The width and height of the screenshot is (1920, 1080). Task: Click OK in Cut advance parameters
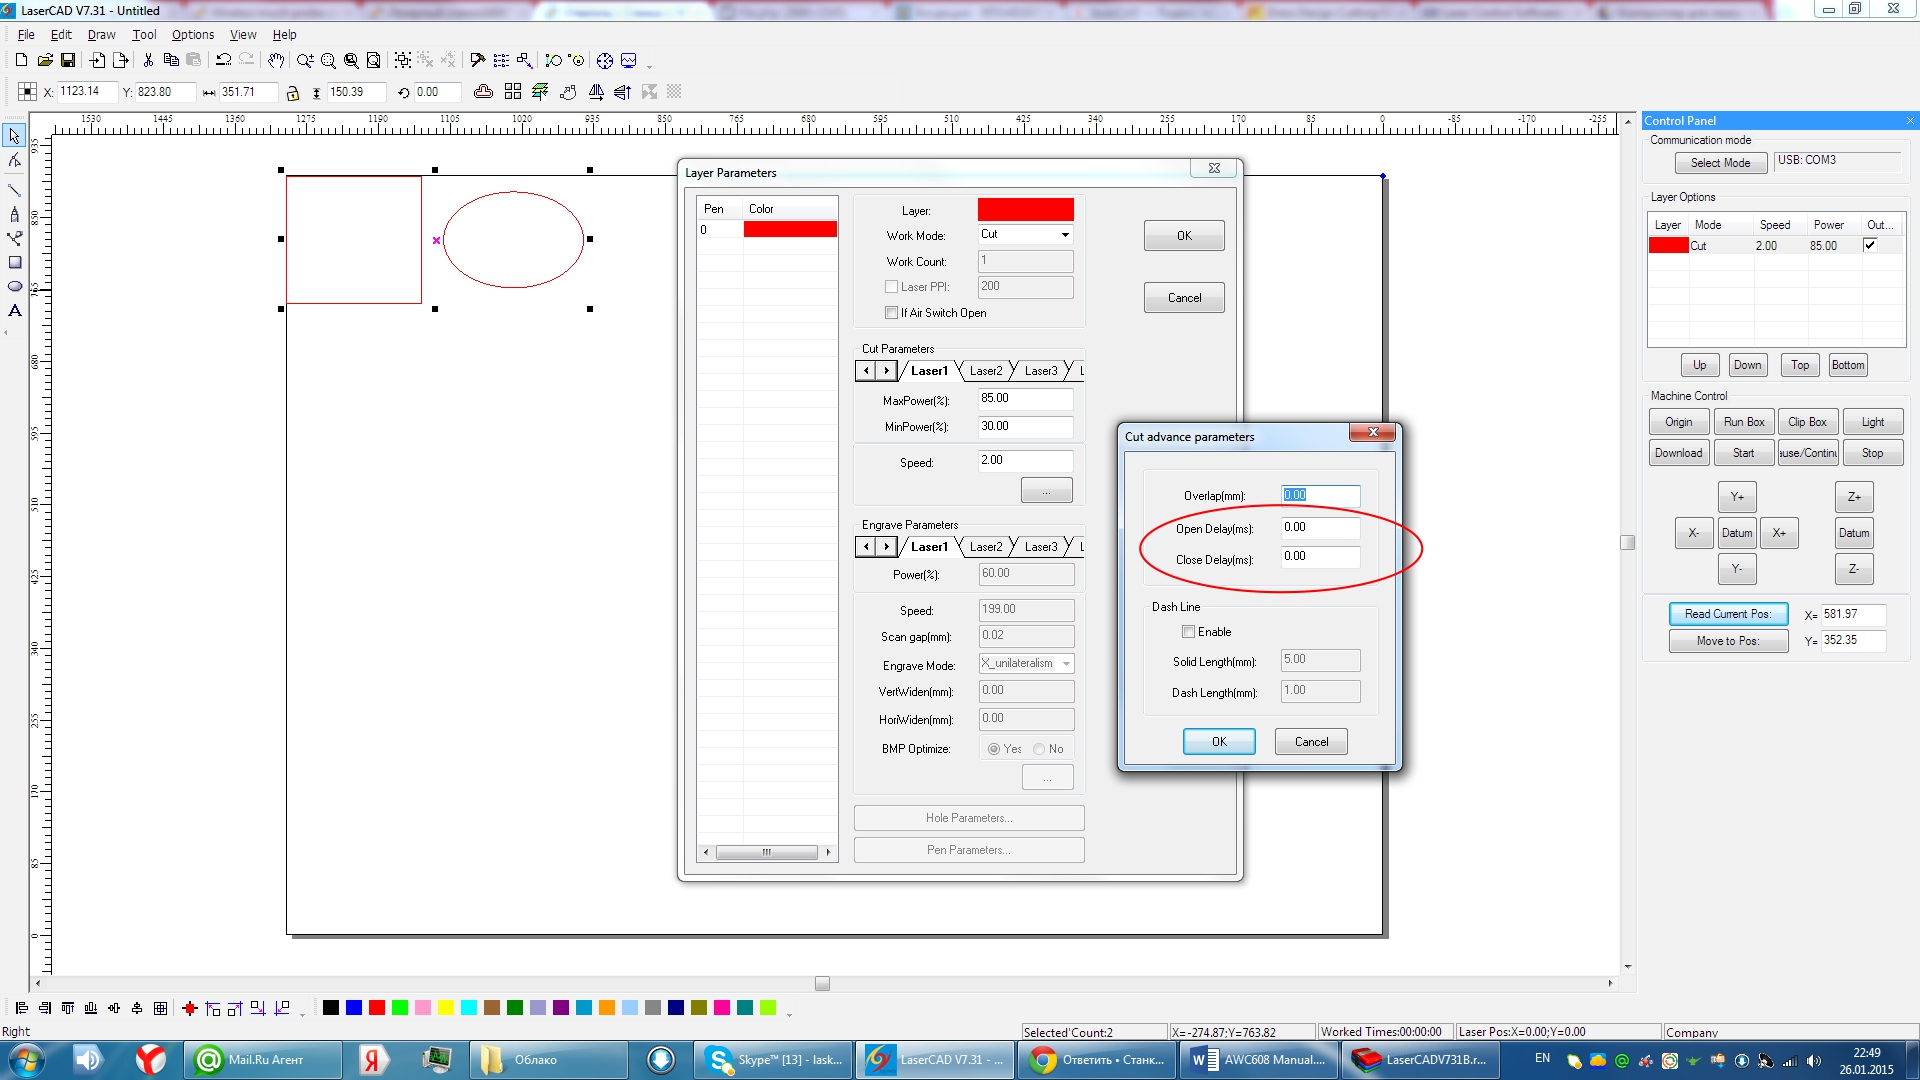coord(1219,742)
